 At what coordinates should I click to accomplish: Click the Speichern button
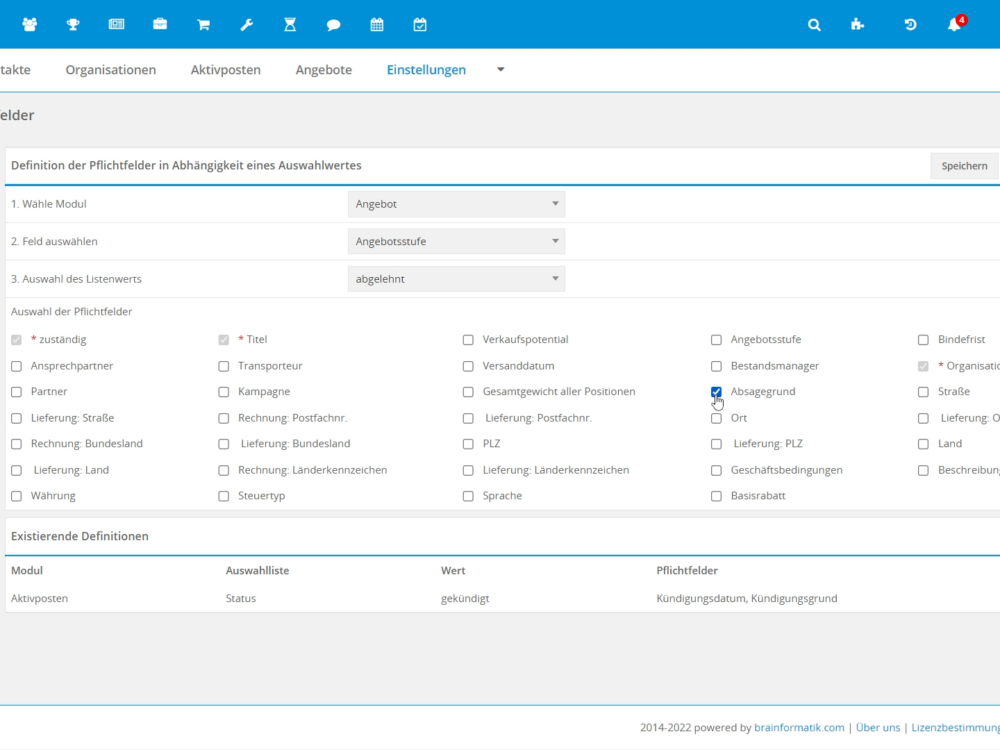pos(964,166)
